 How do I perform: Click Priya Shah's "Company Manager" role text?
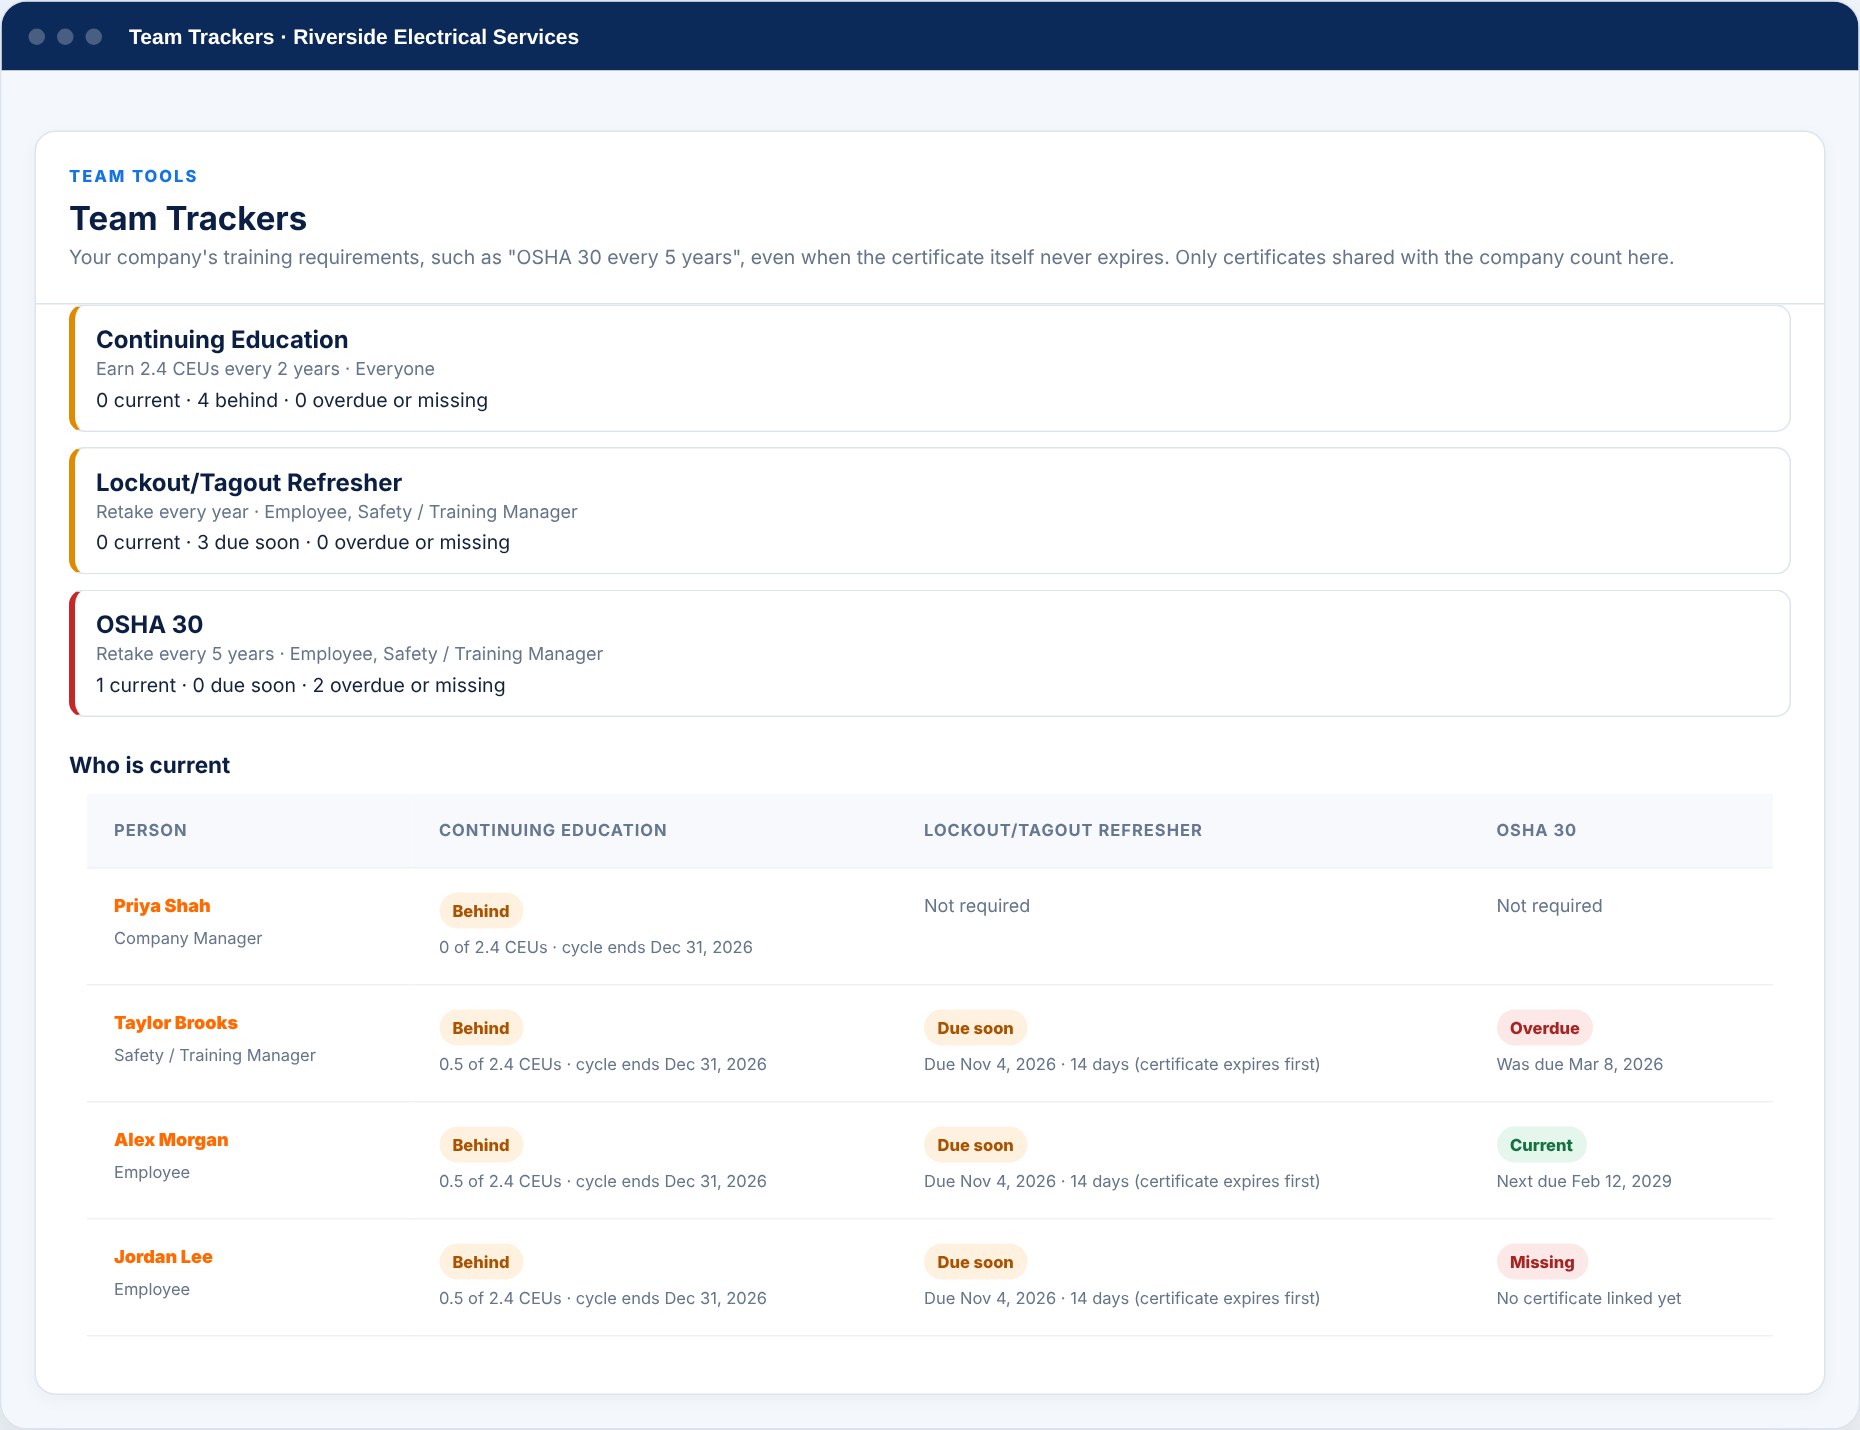click(x=188, y=938)
